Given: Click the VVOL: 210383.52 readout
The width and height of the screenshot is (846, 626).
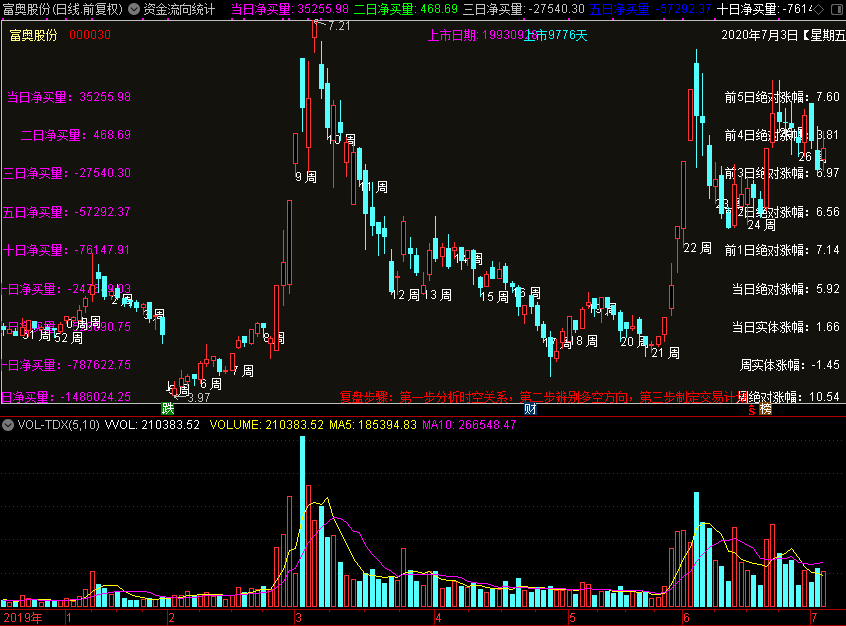Looking at the screenshot, I should click(x=152, y=425).
